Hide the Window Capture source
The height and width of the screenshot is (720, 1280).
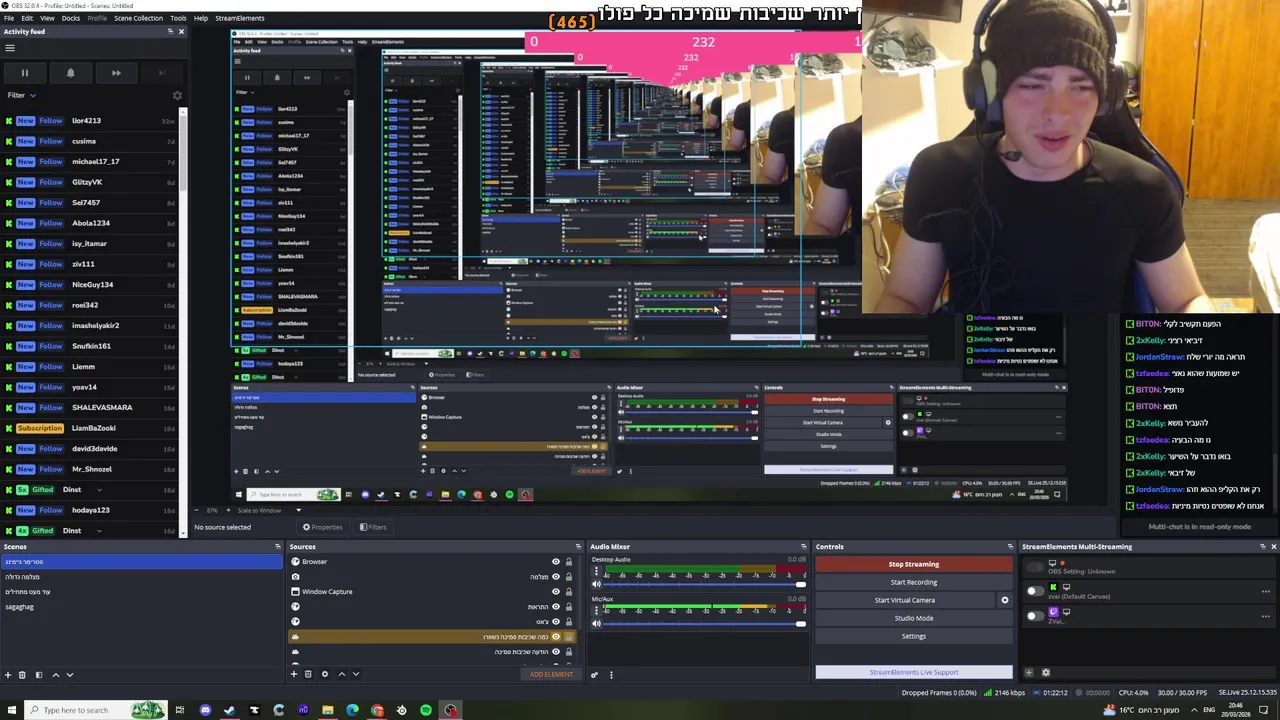[556, 592]
